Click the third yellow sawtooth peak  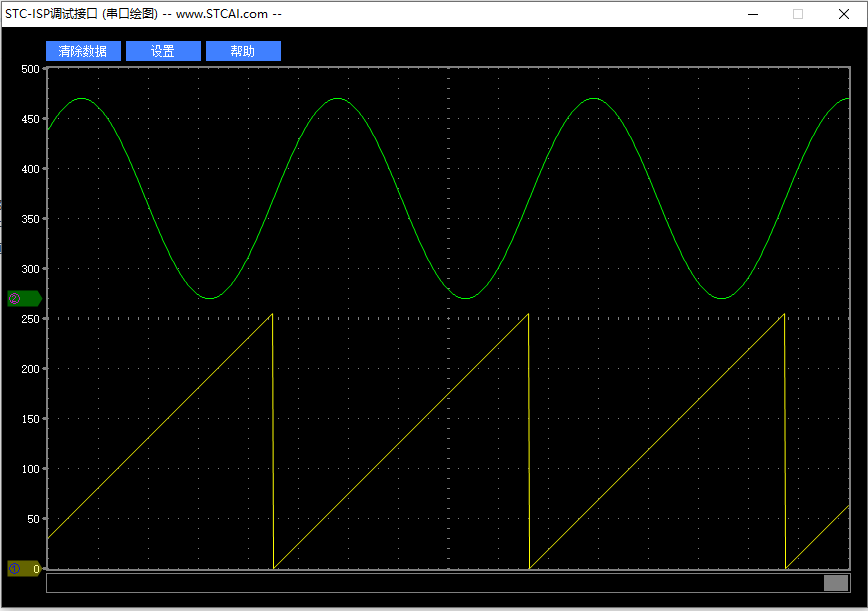[783, 315]
